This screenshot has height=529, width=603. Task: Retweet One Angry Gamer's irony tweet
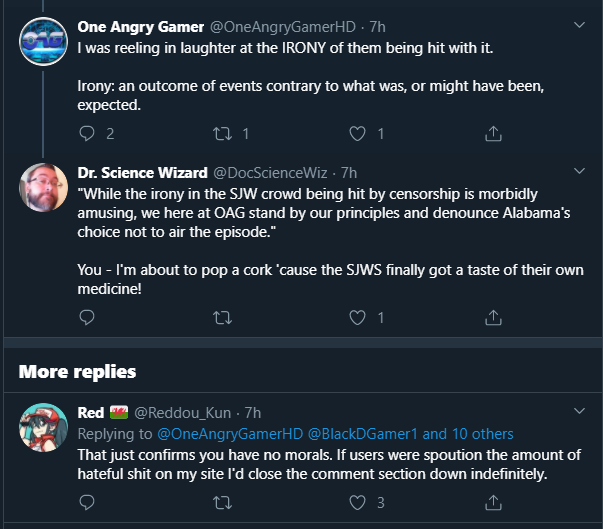coord(222,134)
